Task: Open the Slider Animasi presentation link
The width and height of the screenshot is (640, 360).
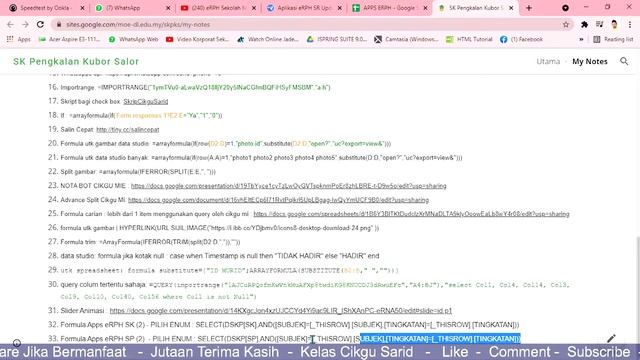Action: [x=281, y=311]
